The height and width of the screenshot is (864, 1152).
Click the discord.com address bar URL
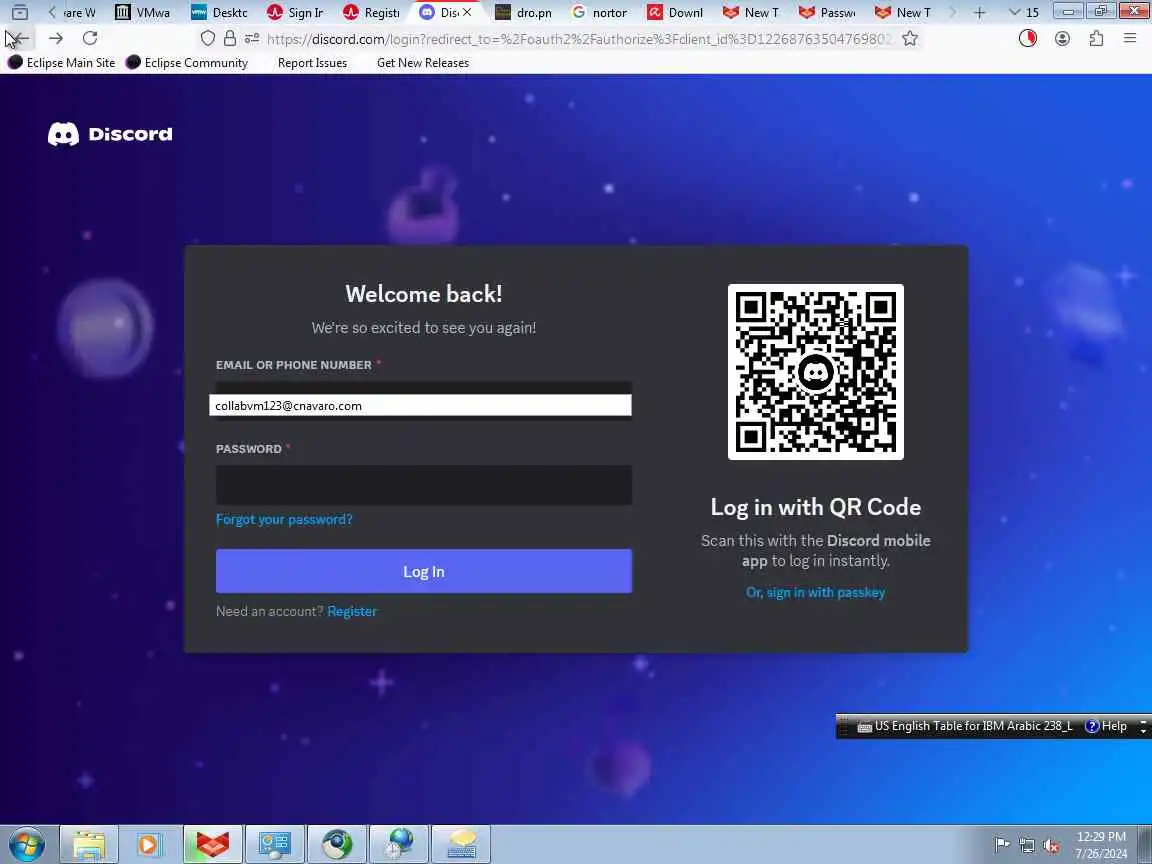pyautogui.click(x=580, y=39)
